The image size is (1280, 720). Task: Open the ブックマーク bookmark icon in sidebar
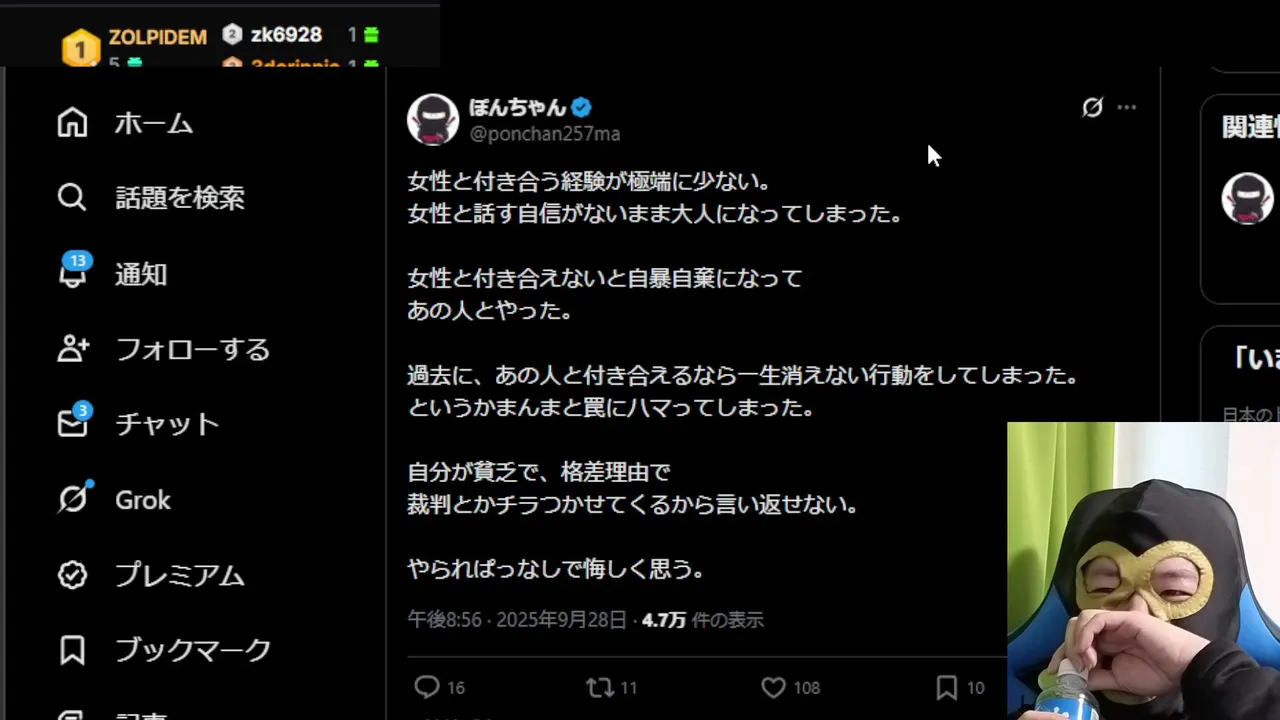click(x=72, y=650)
